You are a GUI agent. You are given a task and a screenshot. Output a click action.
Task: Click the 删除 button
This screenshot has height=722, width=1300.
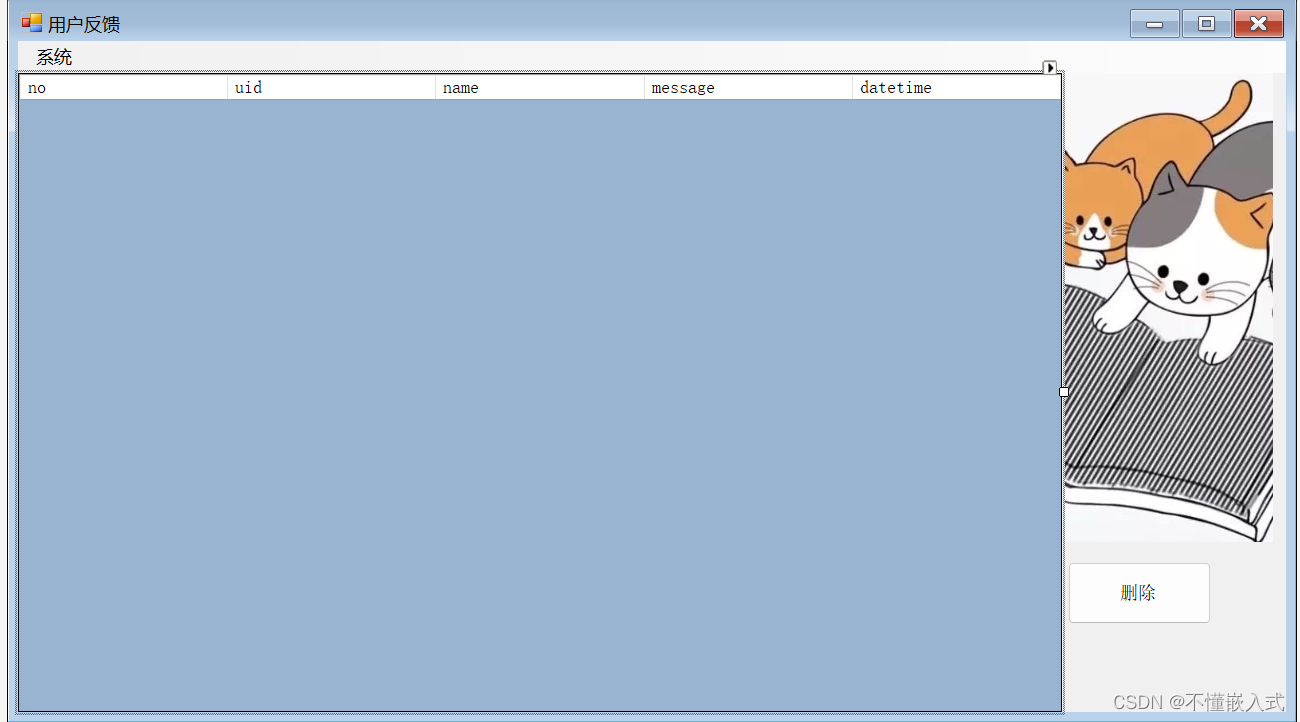(x=1139, y=593)
